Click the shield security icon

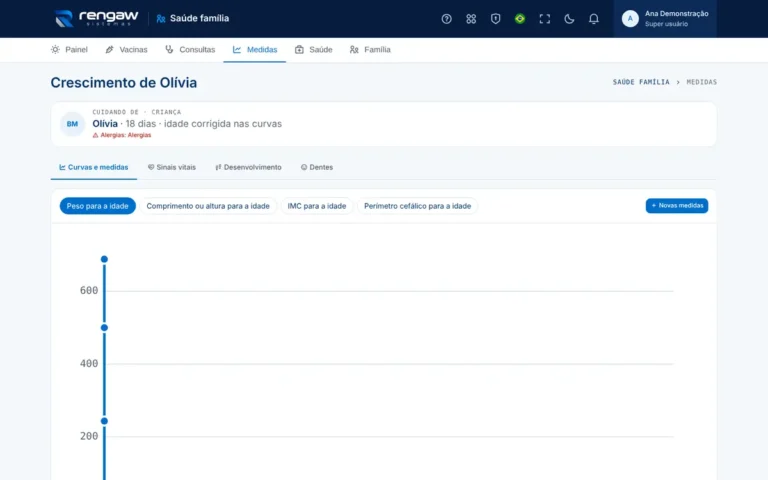(x=495, y=19)
